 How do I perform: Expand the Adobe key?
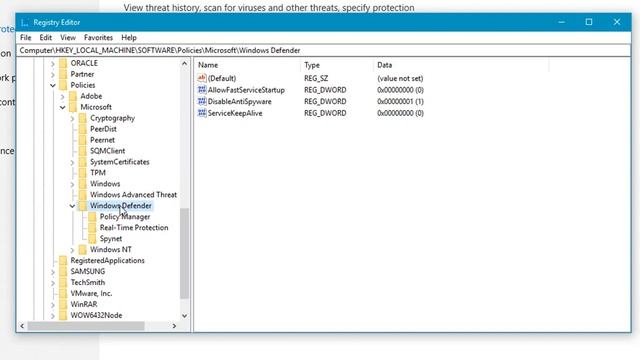tap(62, 97)
